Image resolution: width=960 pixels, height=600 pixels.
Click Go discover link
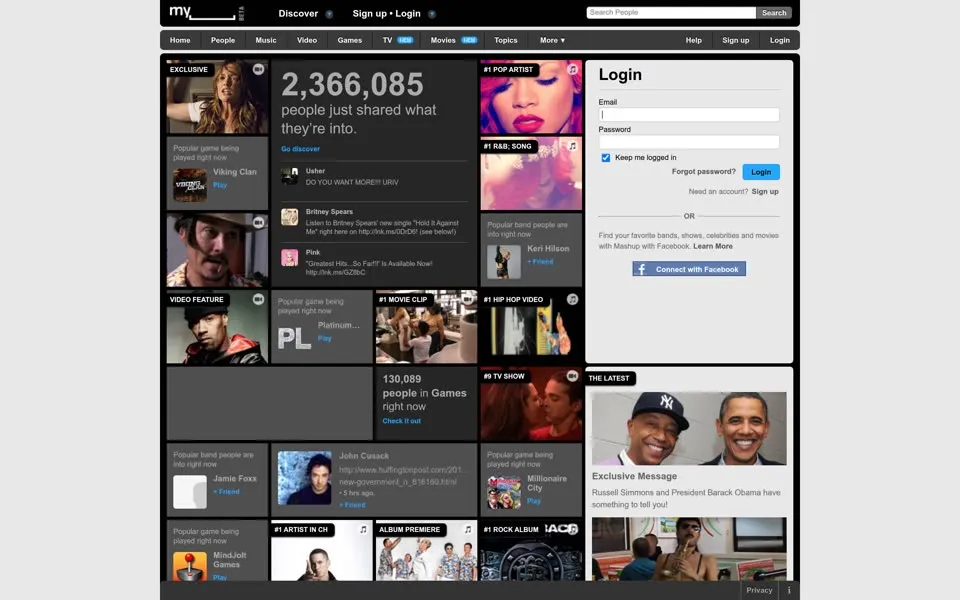pos(300,149)
